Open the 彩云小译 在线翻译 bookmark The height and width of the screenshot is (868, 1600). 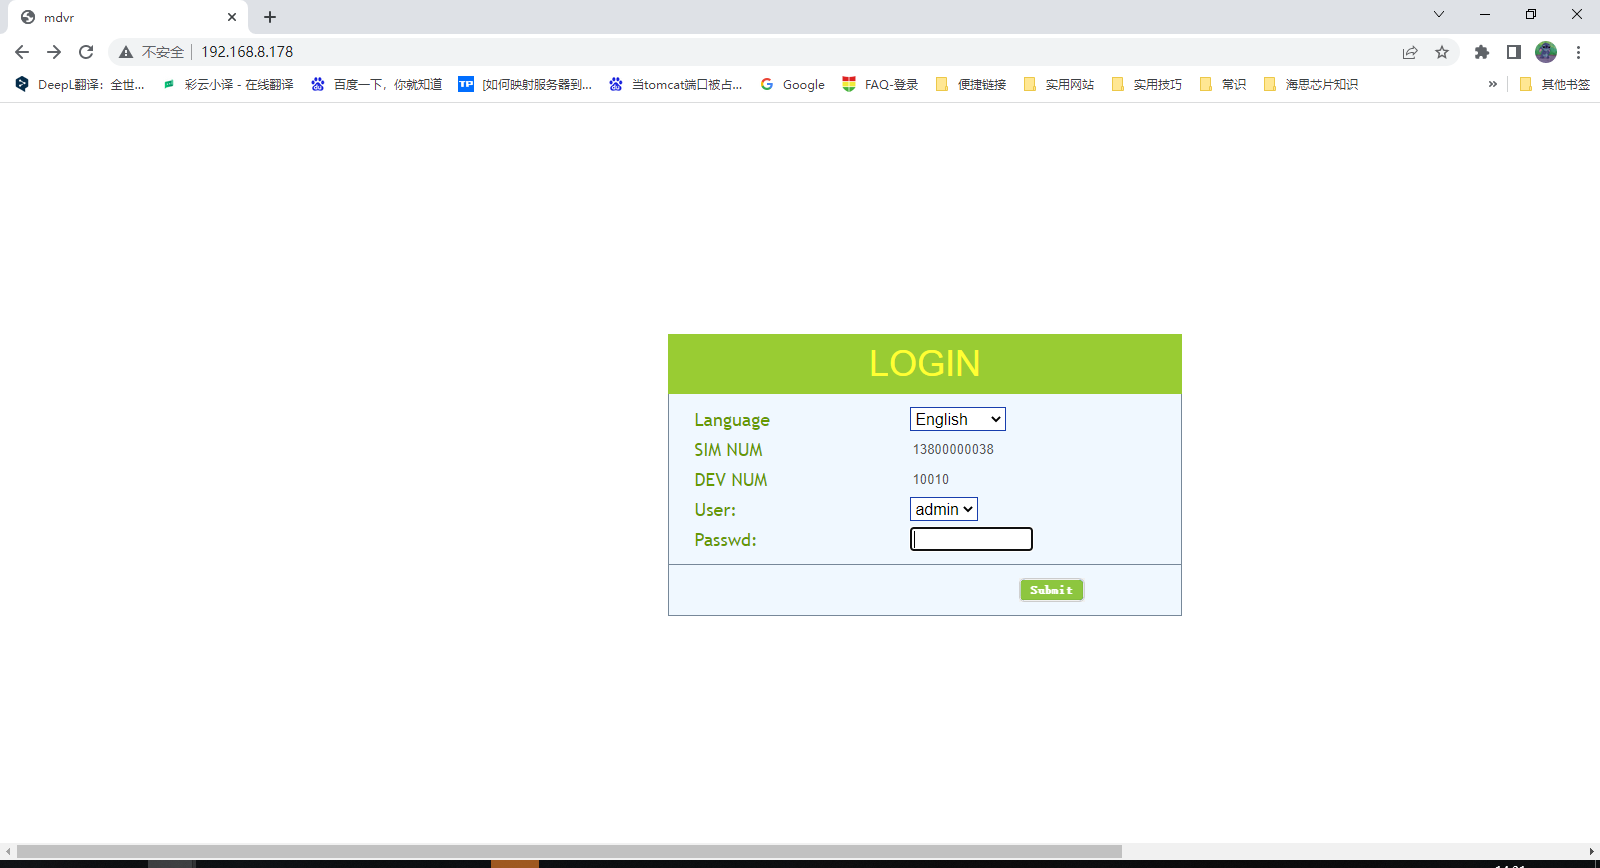(228, 85)
